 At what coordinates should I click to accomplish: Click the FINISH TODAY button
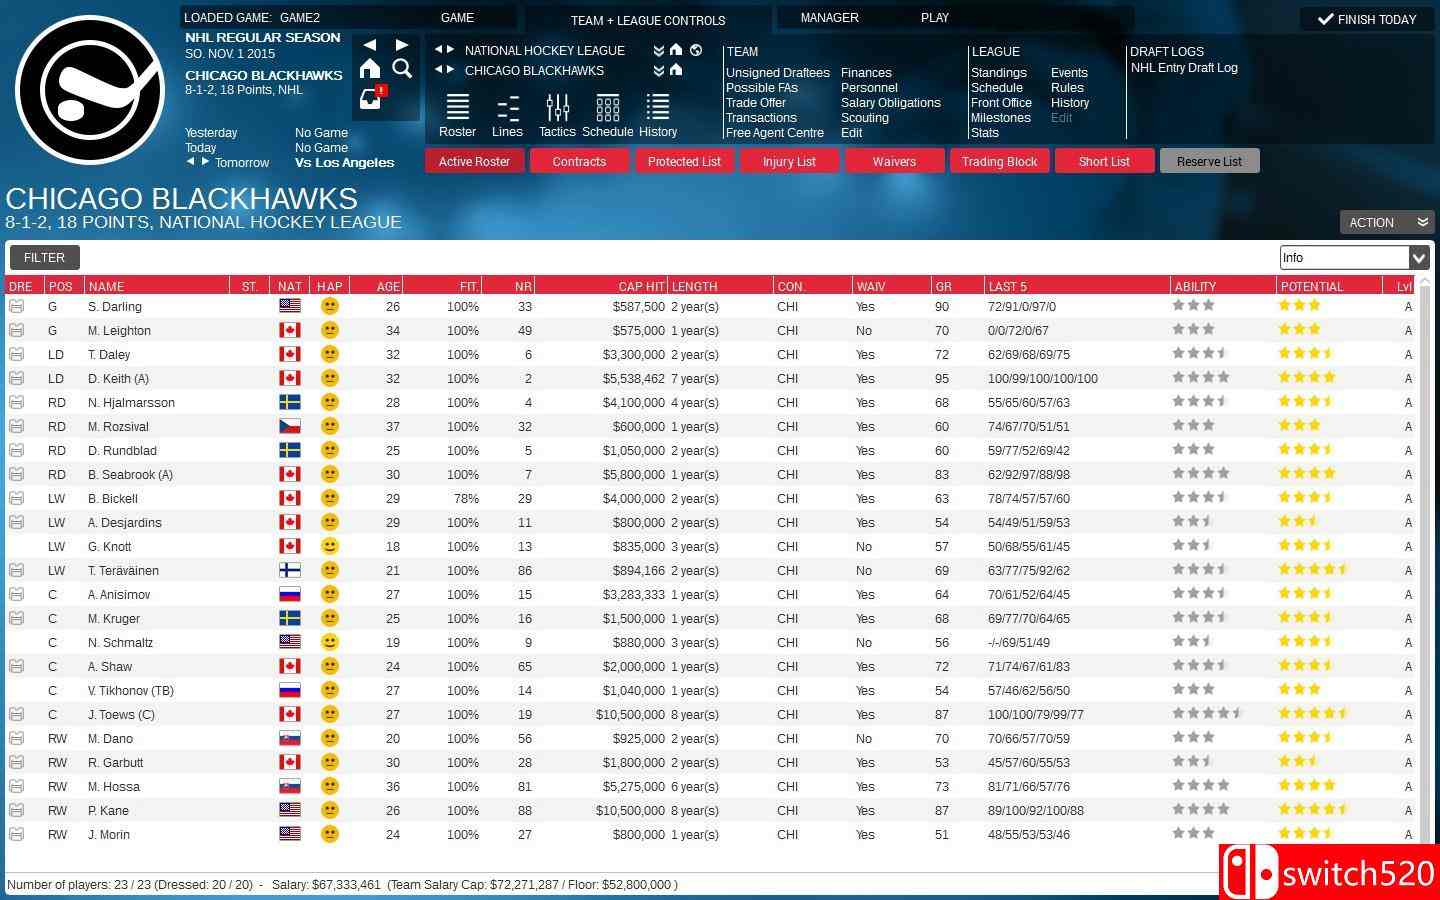point(1368,19)
